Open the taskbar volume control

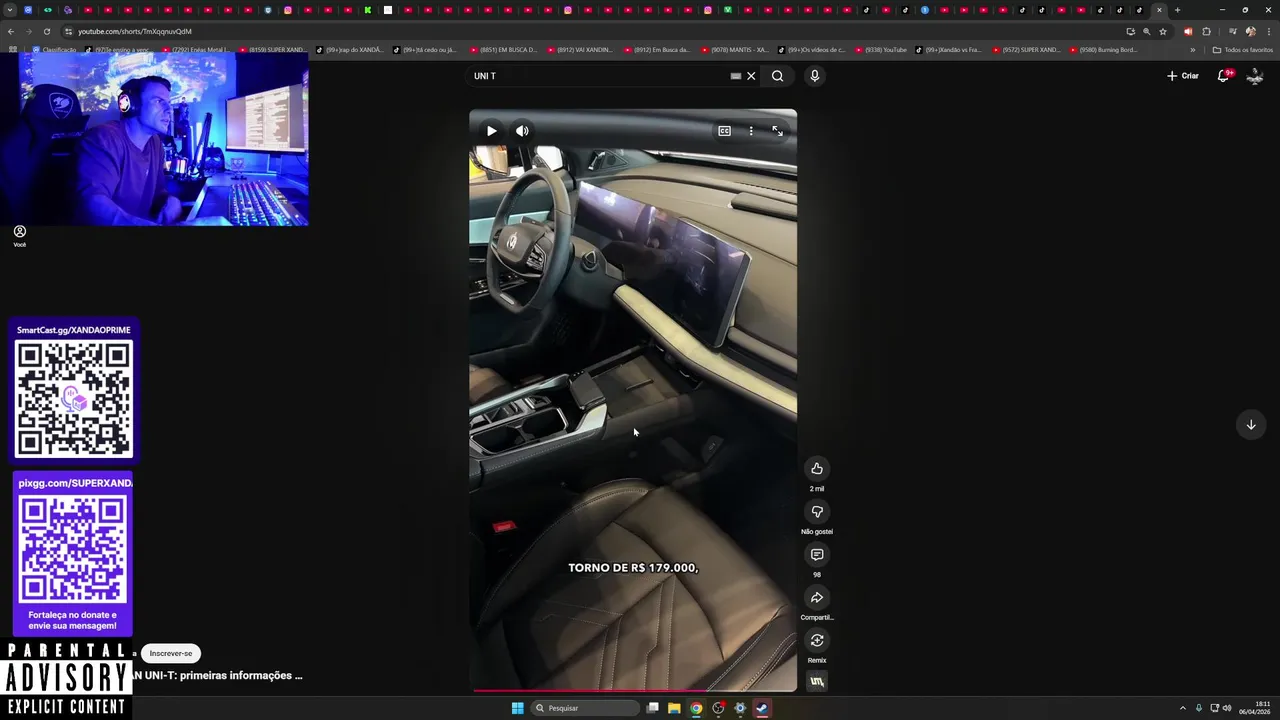pos(1227,708)
